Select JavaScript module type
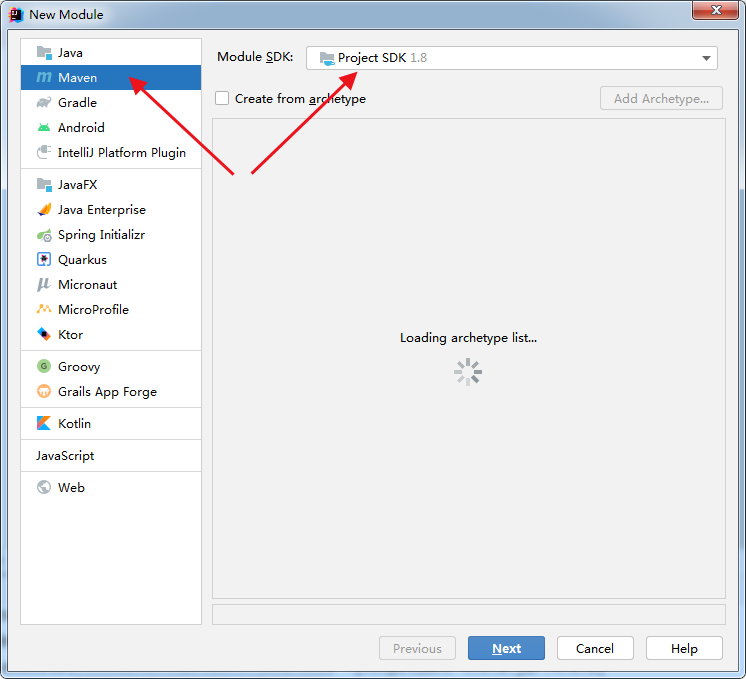The width and height of the screenshot is (746, 679). pos(65,456)
